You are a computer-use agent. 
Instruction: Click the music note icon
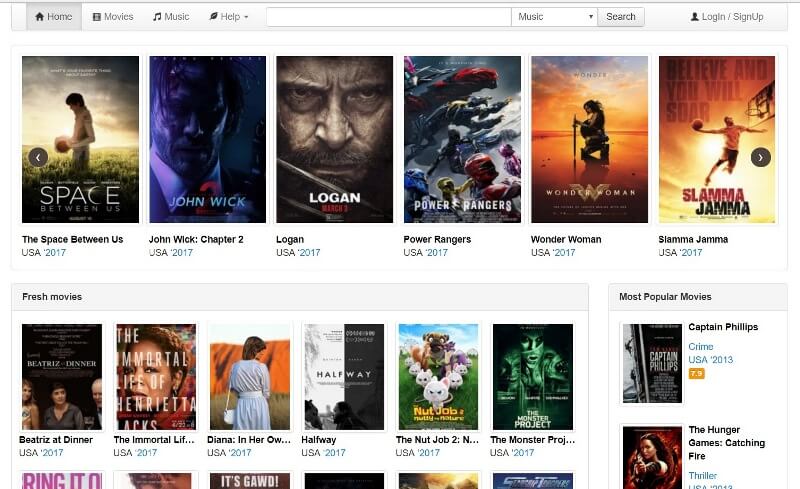[157, 17]
